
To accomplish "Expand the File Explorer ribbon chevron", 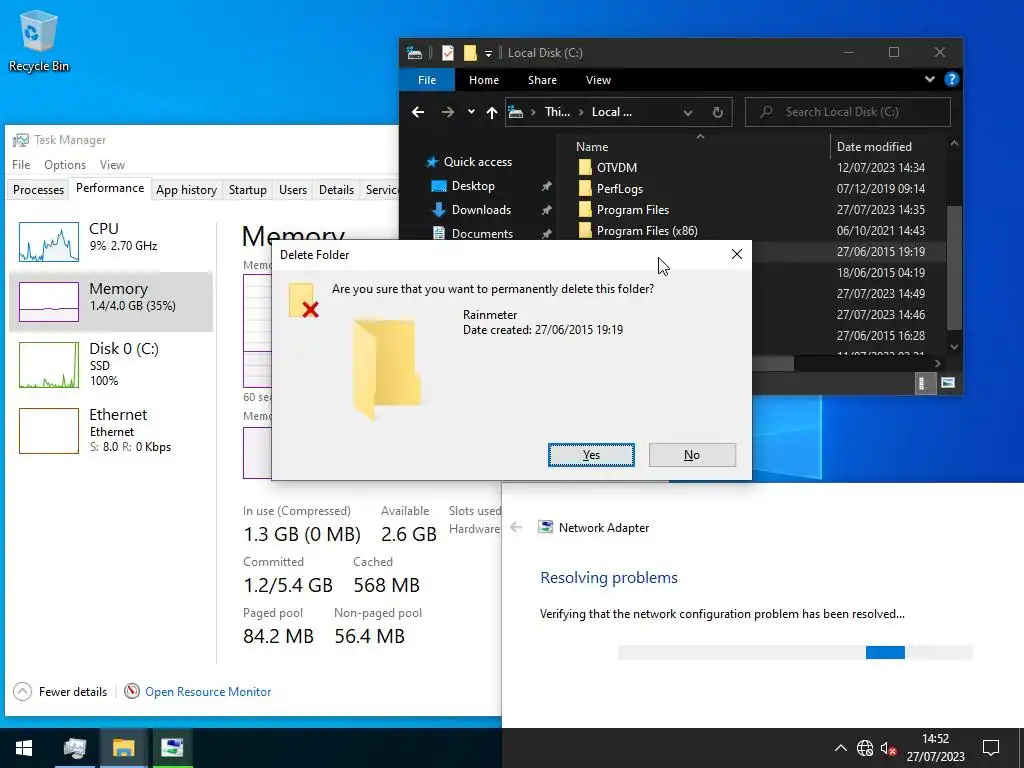I will click(929, 79).
